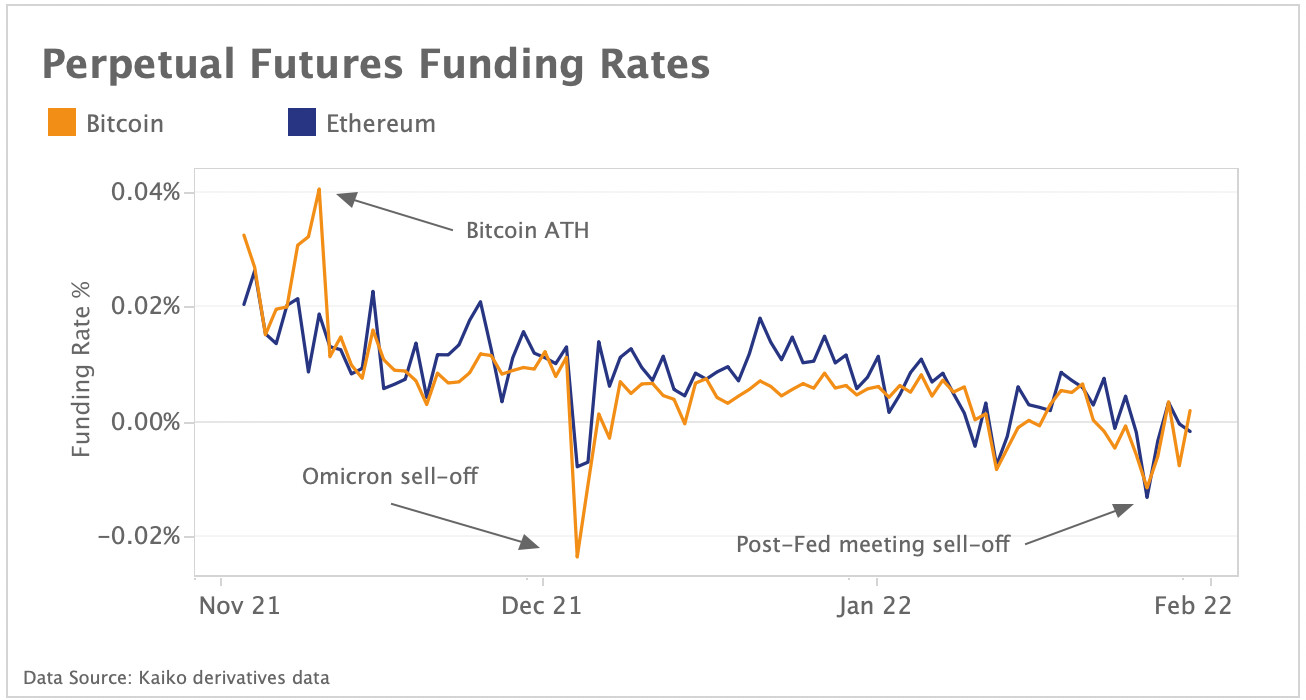1306x700 pixels.
Task: Click the orange Bitcoin legend swatch
Action: [x=61, y=123]
